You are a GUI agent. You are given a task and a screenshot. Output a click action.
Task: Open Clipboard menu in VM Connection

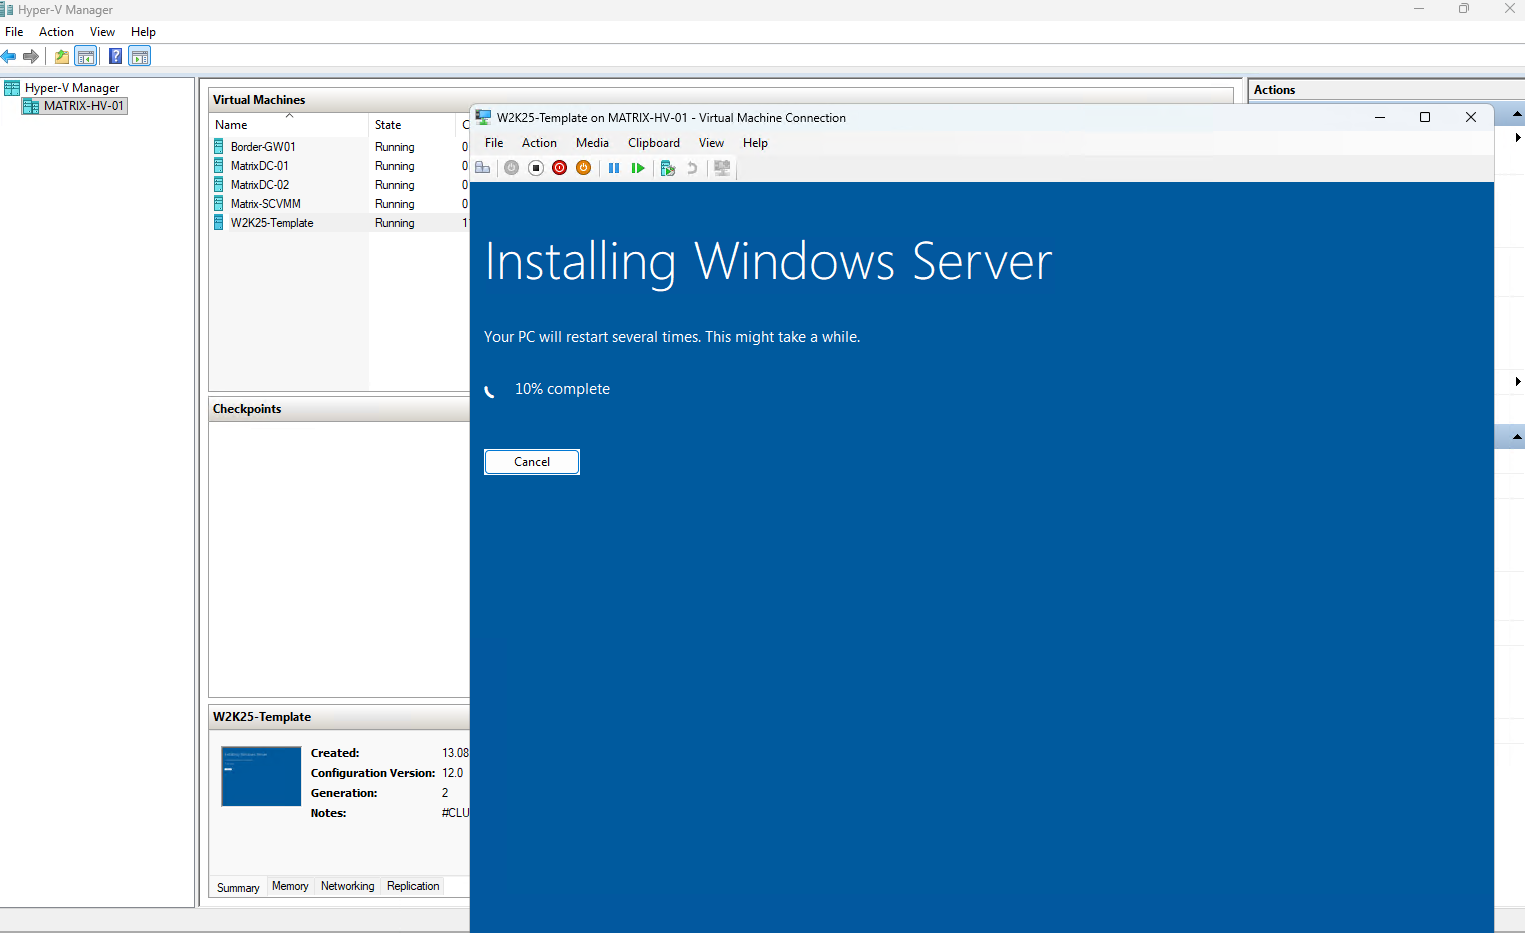pyautogui.click(x=654, y=143)
